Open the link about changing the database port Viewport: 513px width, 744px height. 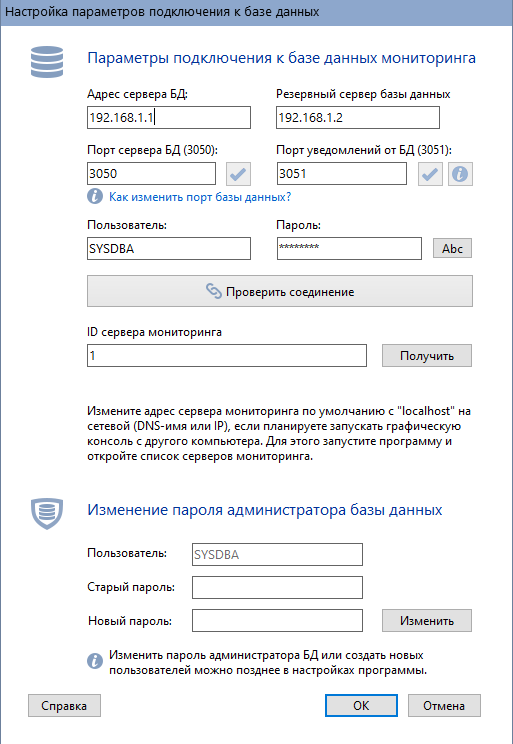pyautogui.click(x=200, y=197)
